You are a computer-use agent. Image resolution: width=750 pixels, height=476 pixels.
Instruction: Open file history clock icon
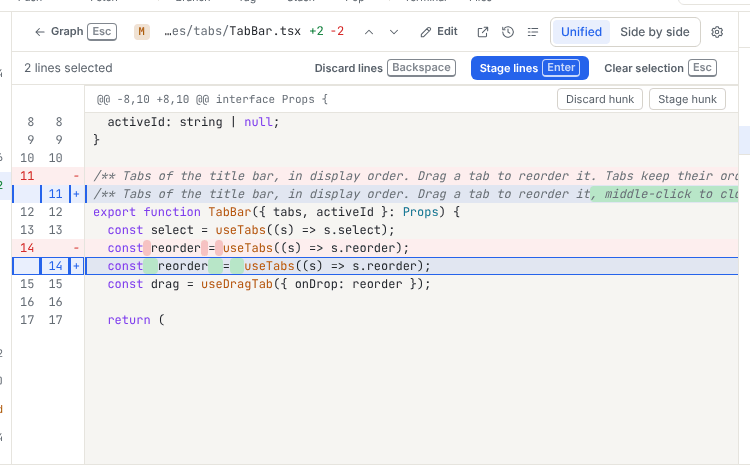pos(507,32)
